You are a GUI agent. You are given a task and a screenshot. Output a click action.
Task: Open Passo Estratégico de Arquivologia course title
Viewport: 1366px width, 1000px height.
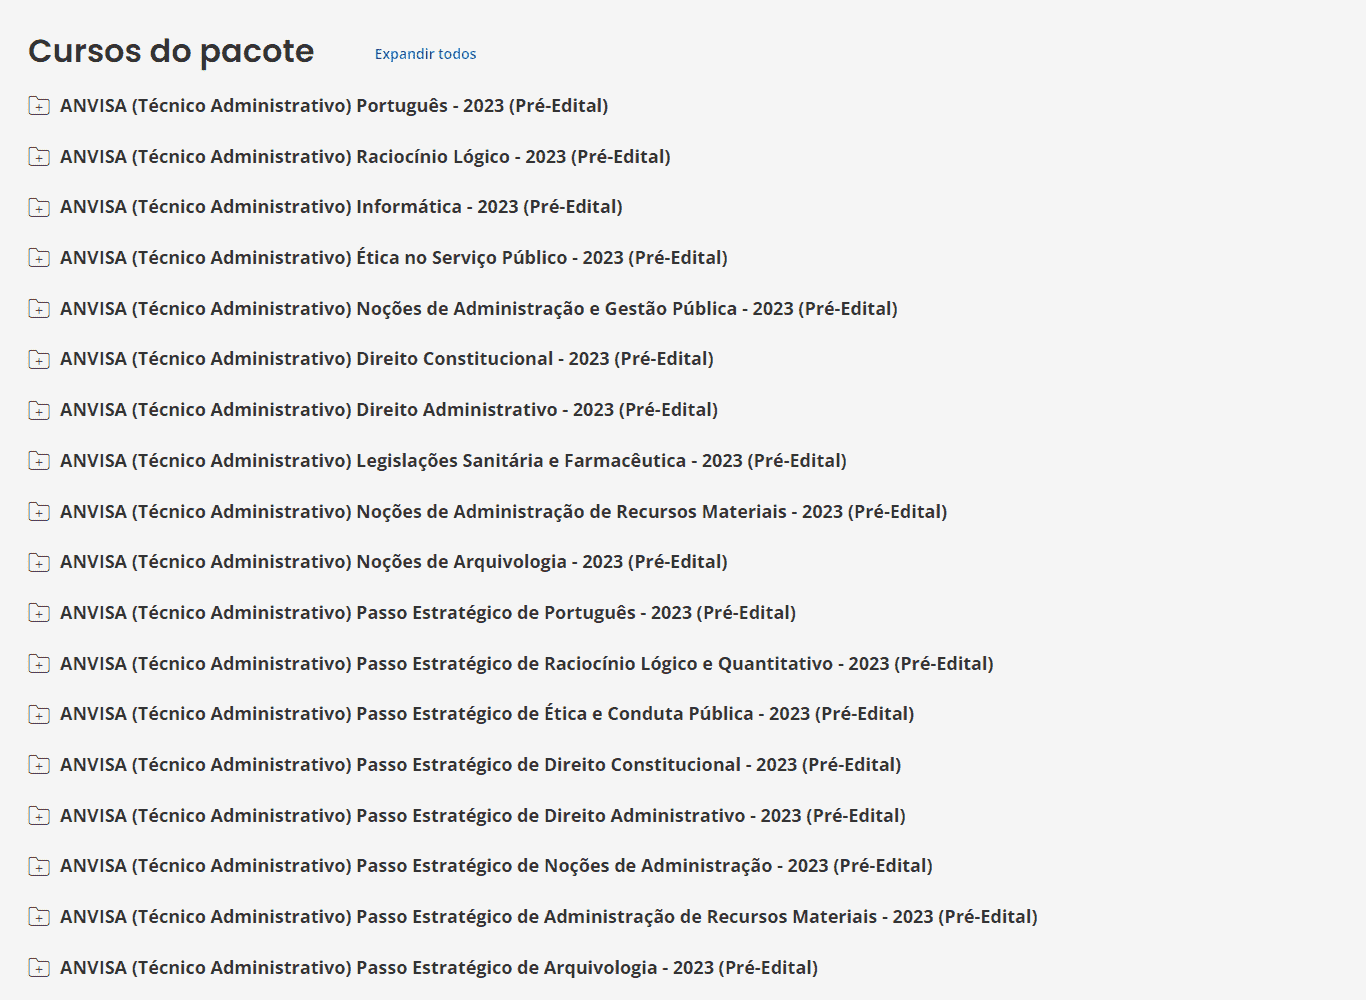(x=439, y=968)
